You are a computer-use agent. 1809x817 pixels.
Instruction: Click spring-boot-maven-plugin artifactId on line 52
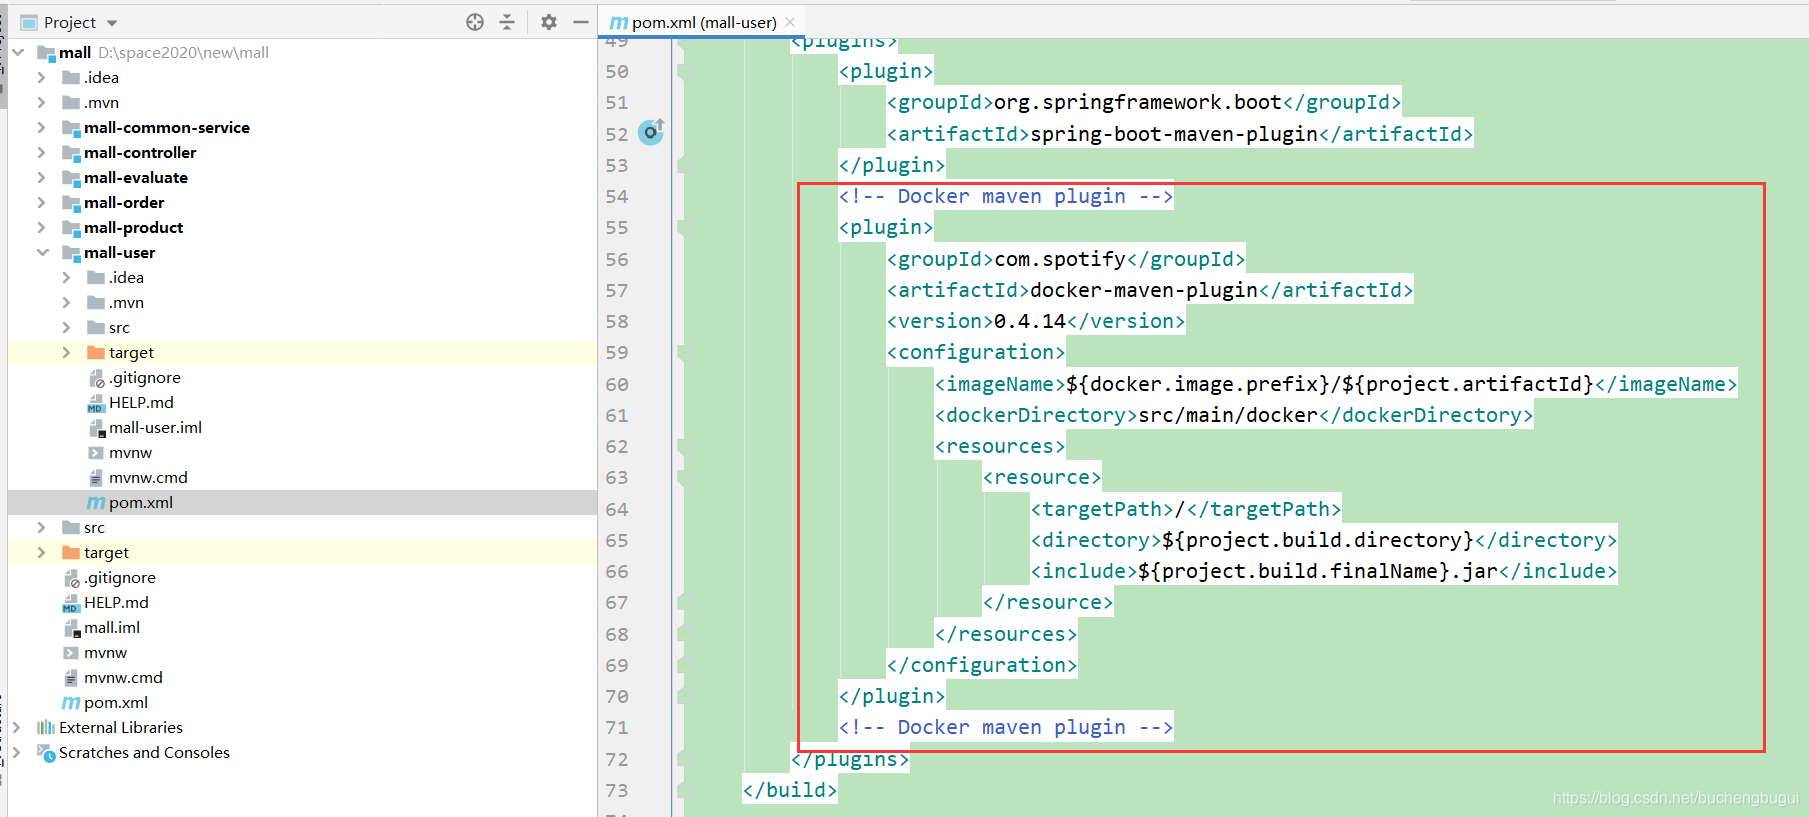click(x=1174, y=134)
